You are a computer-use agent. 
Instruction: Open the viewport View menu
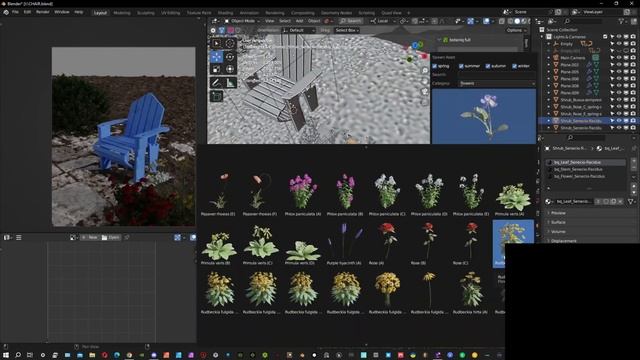(269, 21)
